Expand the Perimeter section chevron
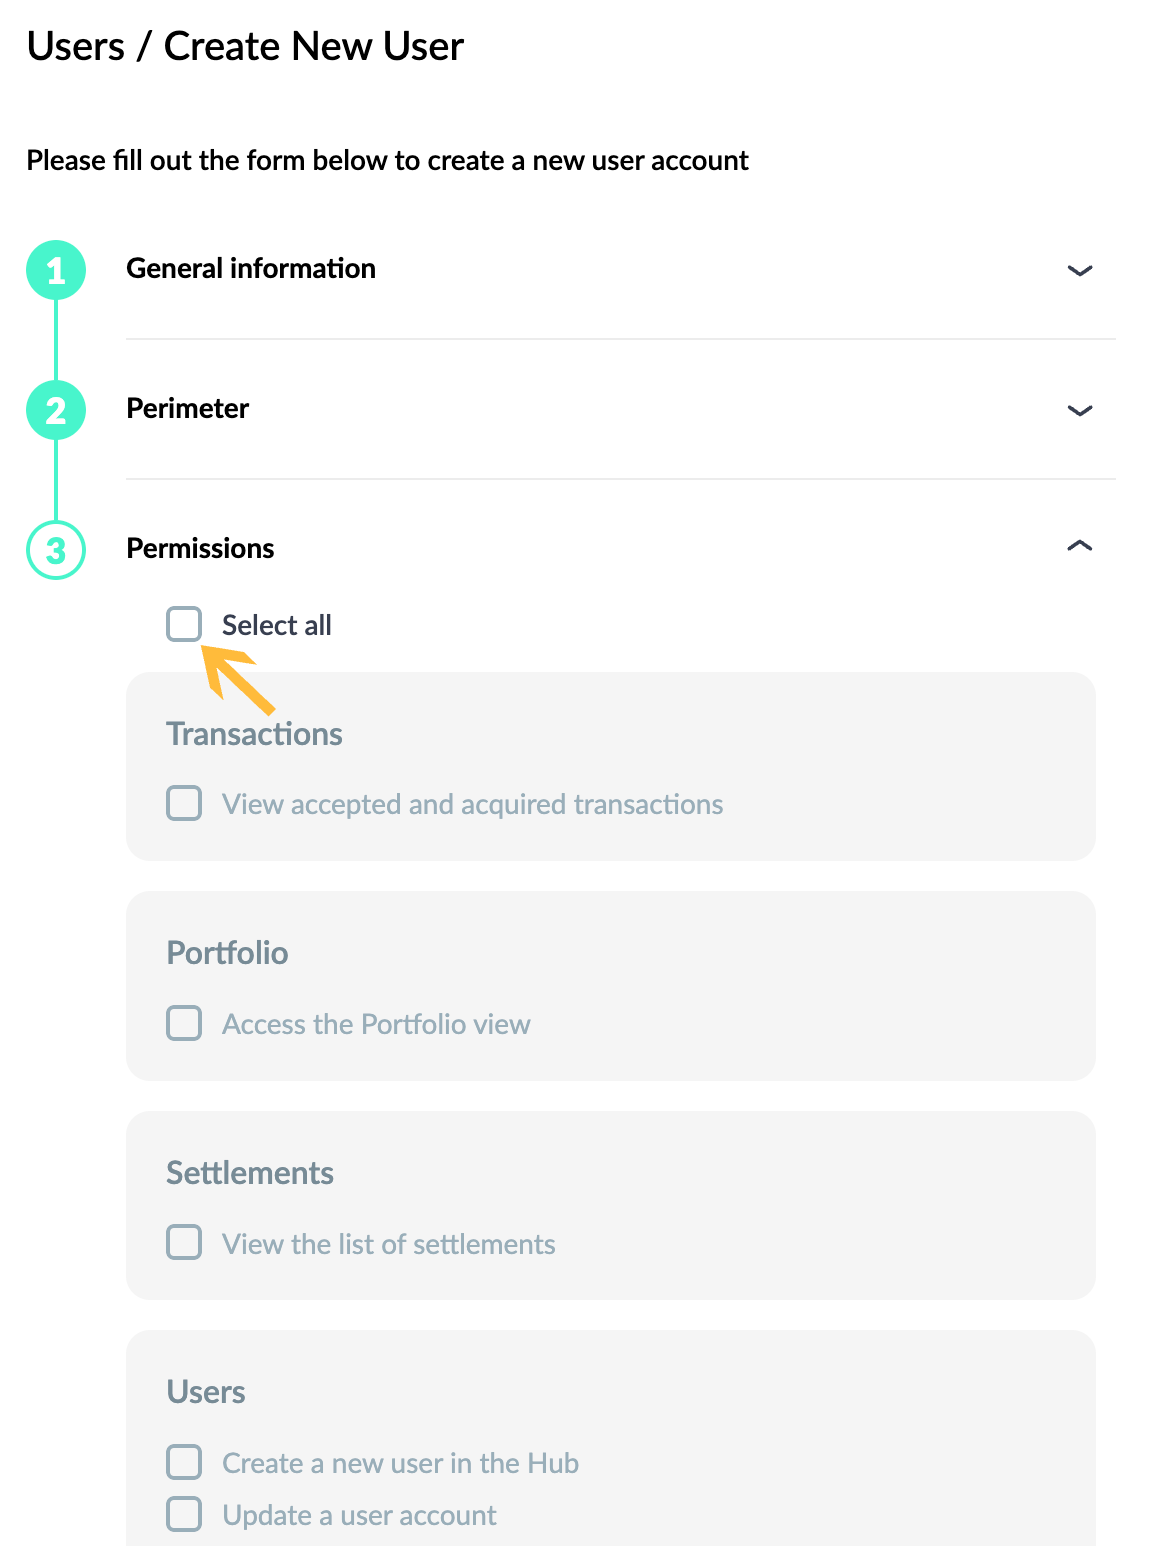The image size is (1156, 1546). (1080, 410)
